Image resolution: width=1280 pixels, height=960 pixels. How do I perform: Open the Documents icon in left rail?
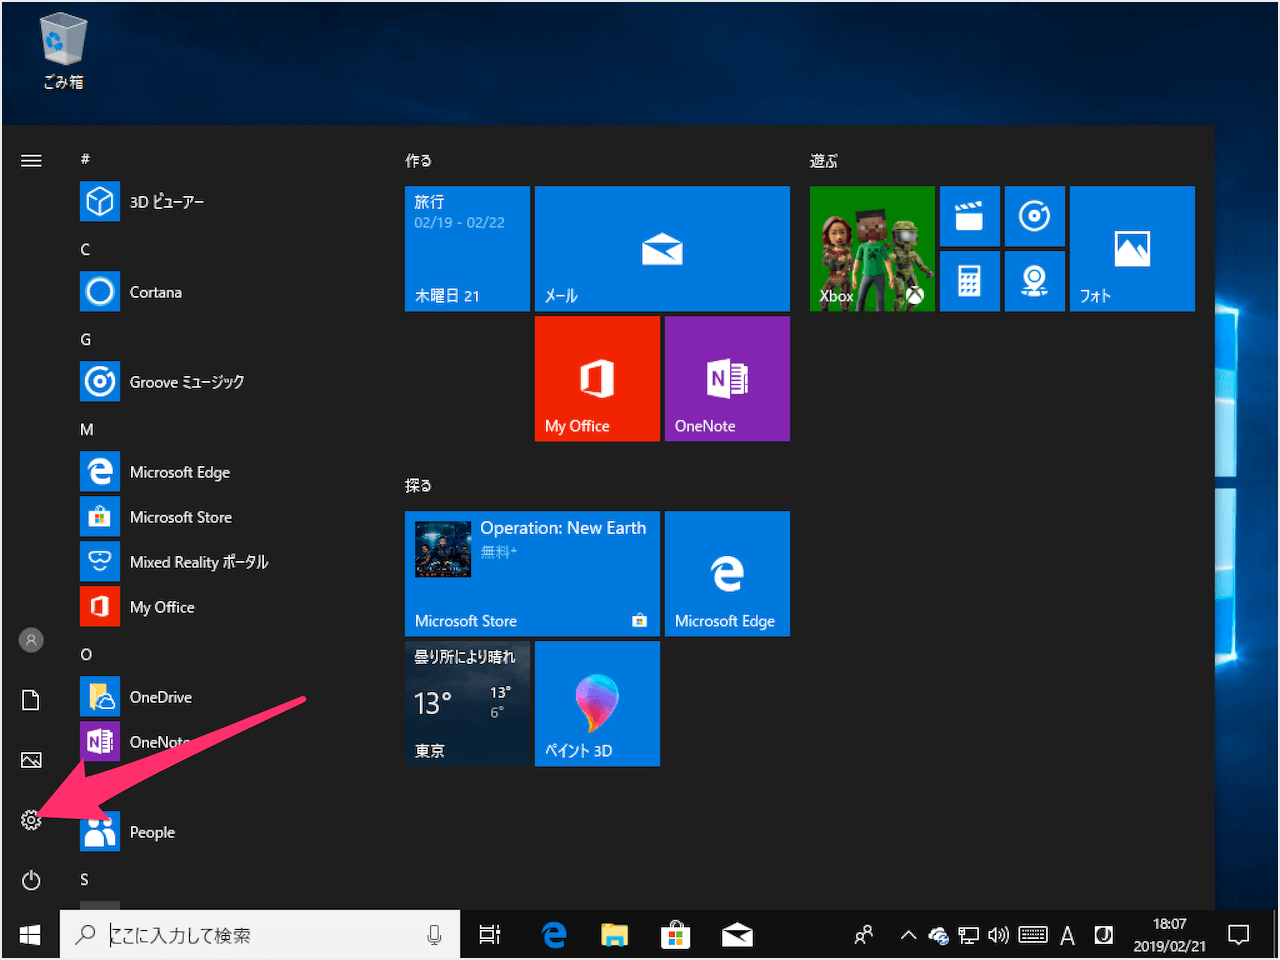31,700
